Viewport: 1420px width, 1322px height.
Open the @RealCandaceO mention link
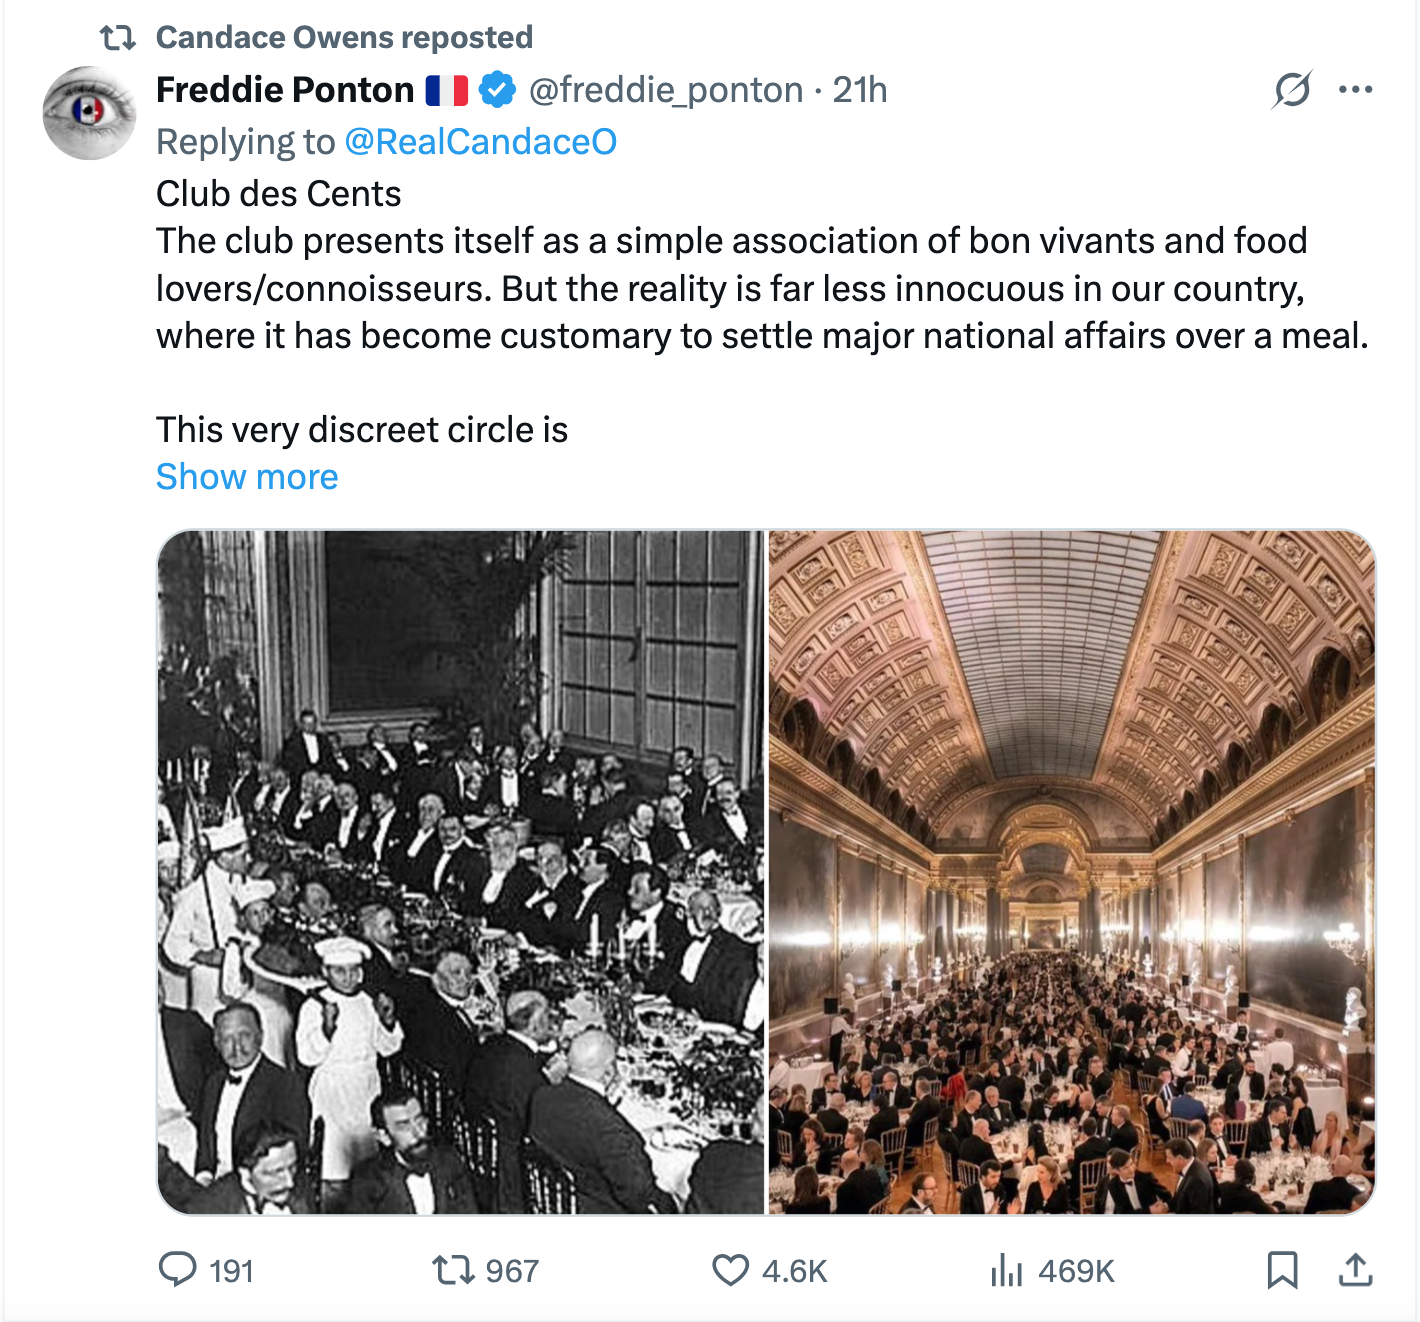tap(480, 142)
